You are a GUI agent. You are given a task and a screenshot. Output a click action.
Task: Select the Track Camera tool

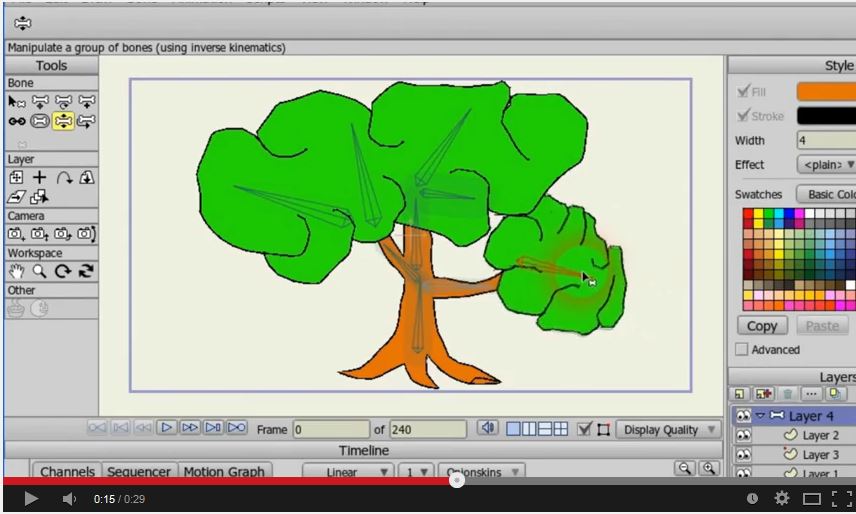(16, 234)
